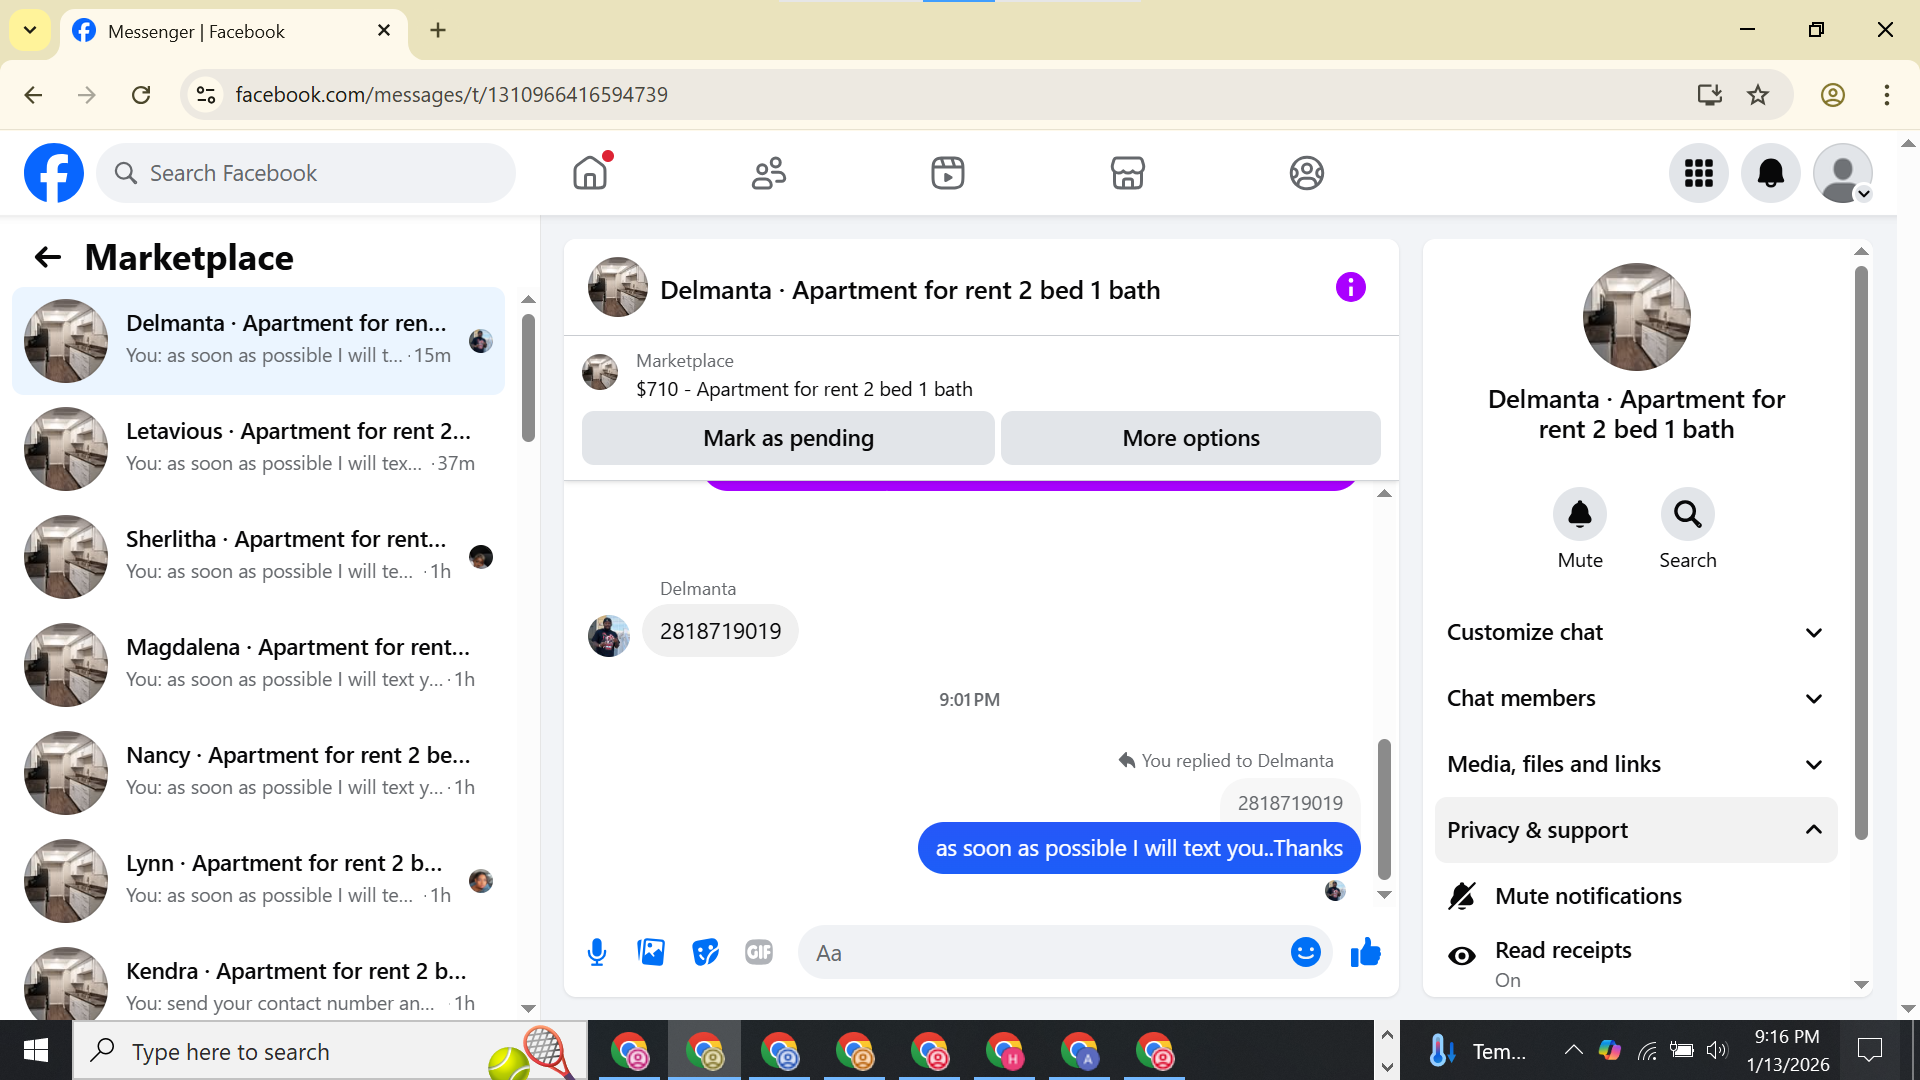This screenshot has height=1080, width=1920.
Task: Expand the Chat members section
Action: (1635, 698)
